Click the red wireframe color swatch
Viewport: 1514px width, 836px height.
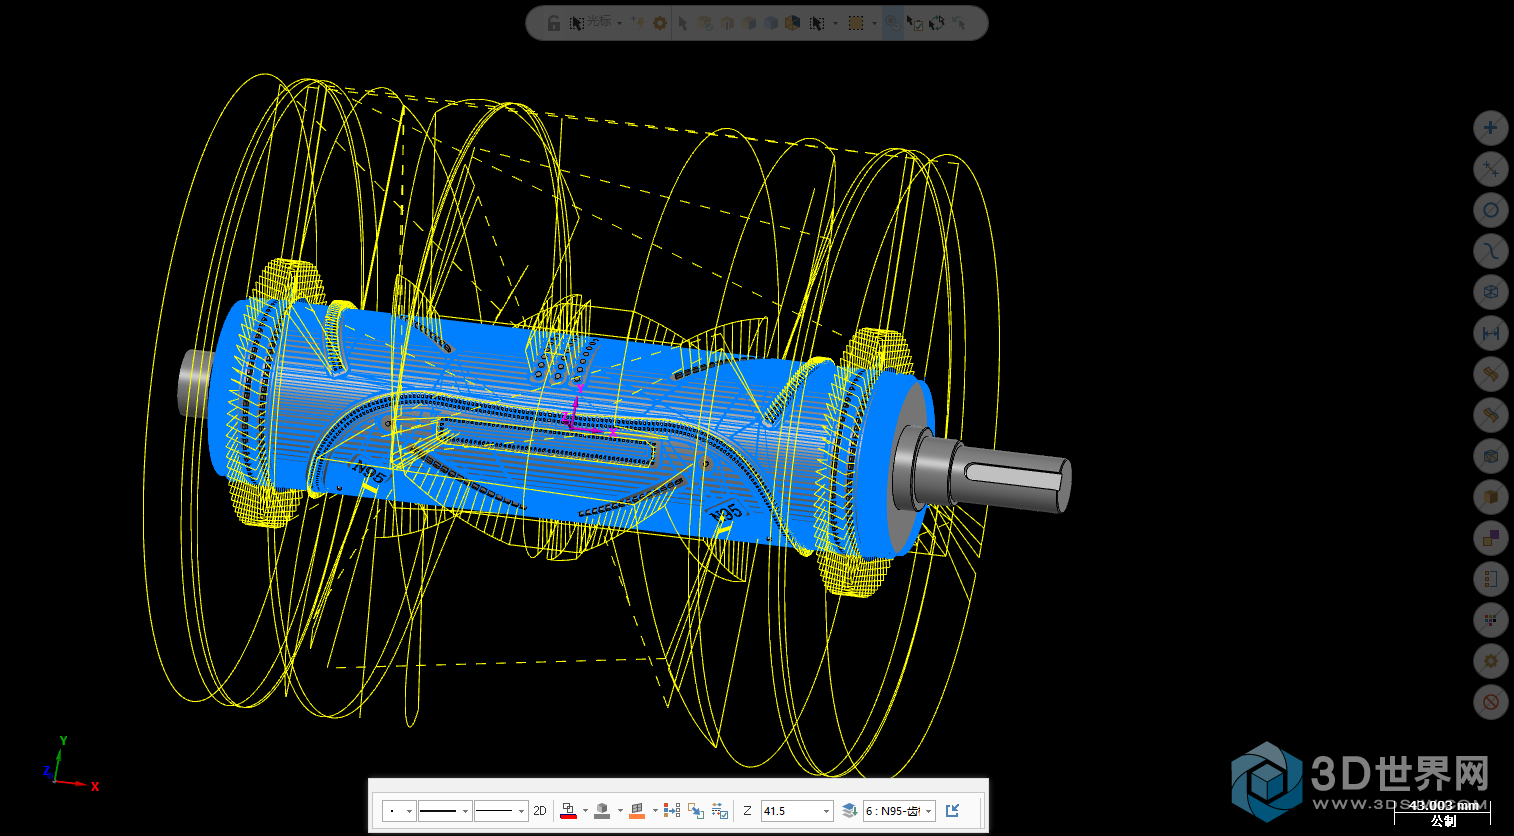(569, 811)
